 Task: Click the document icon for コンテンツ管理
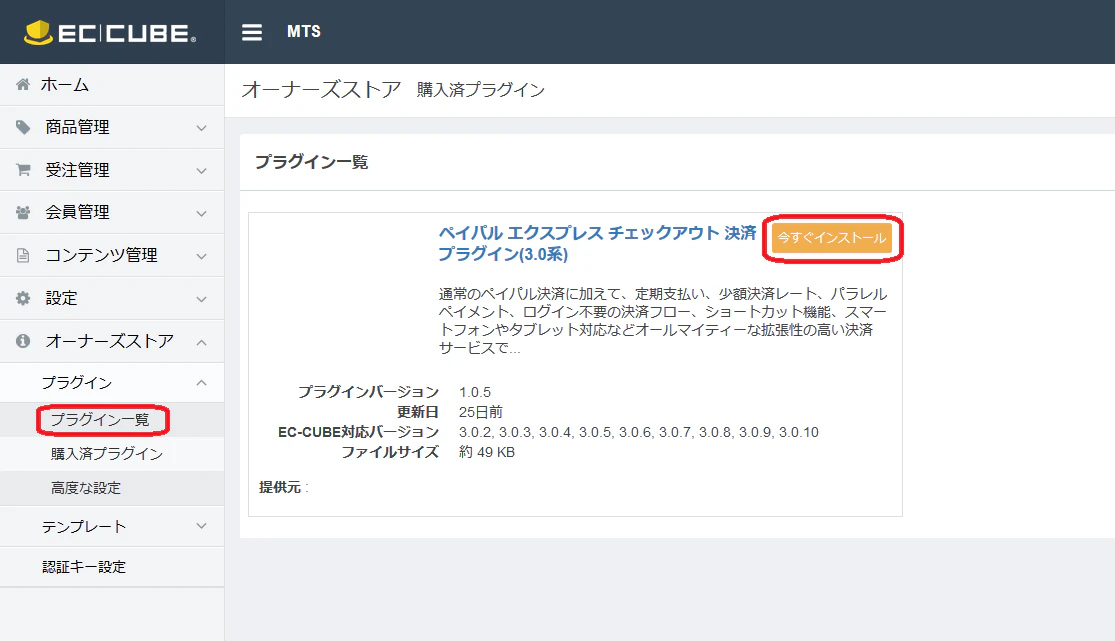click(x=23, y=255)
